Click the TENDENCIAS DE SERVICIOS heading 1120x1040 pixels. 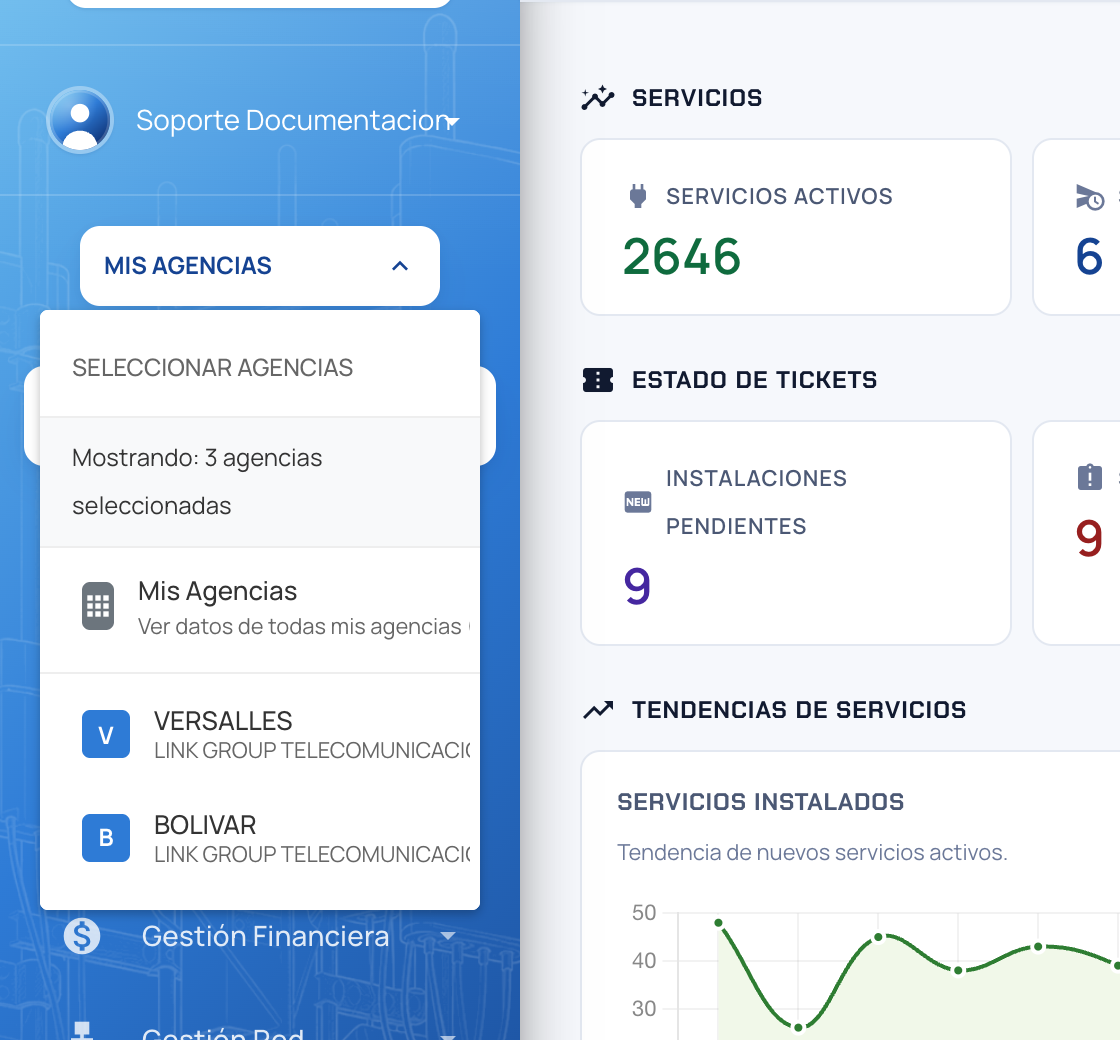799,710
